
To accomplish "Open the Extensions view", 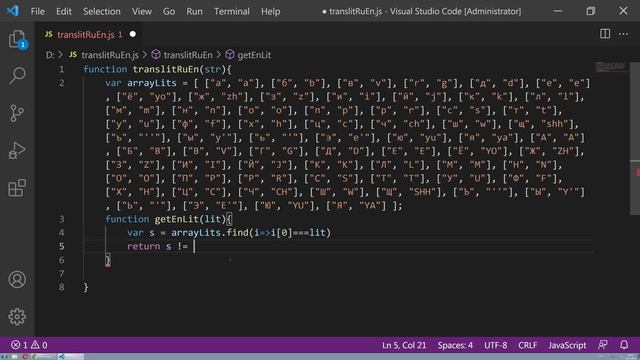I will 17,188.
